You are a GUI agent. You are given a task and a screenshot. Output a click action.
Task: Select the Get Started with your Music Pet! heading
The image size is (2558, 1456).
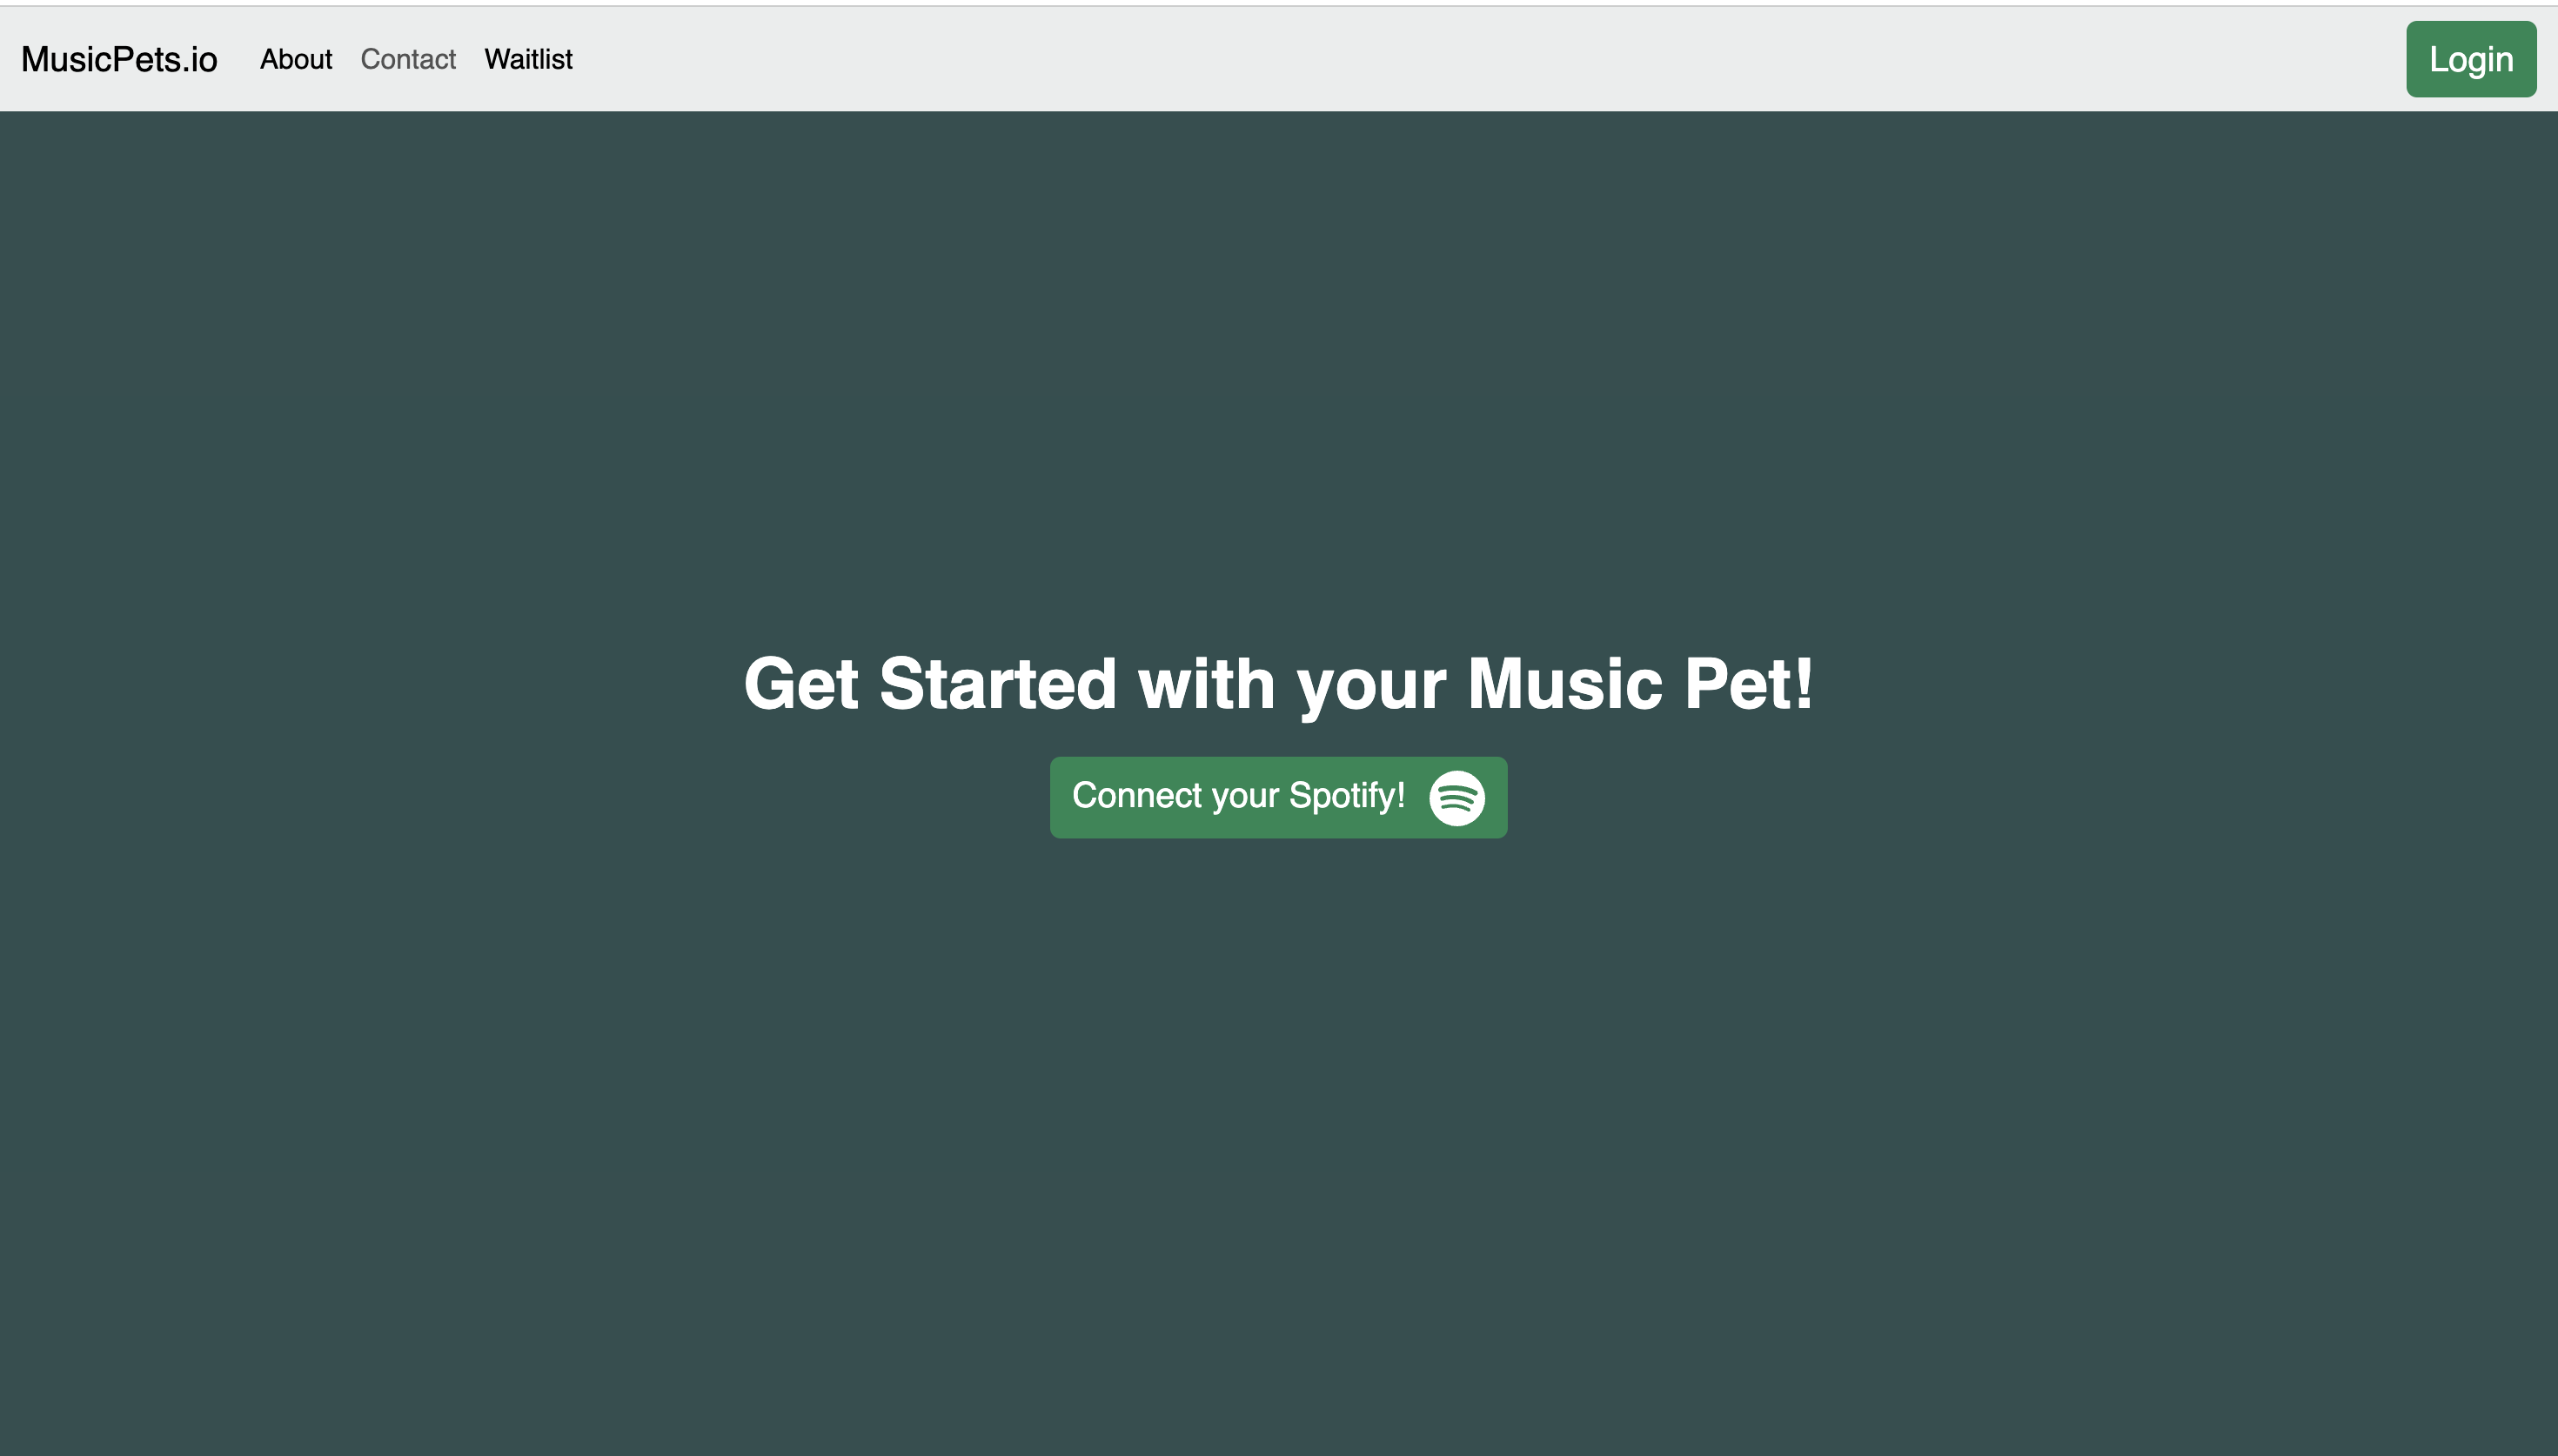pyautogui.click(x=1278, y=684)
